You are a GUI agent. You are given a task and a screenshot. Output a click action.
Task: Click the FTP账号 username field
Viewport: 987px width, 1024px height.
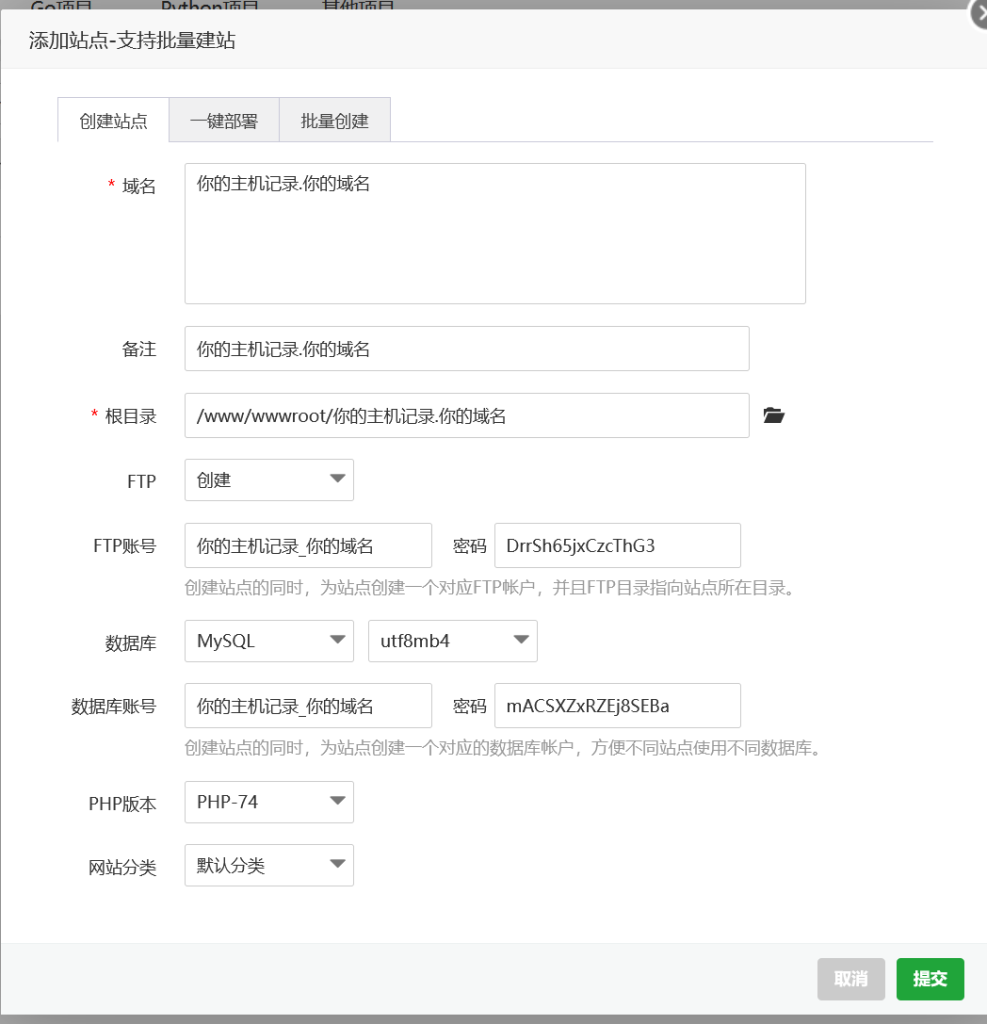[308, 546]
